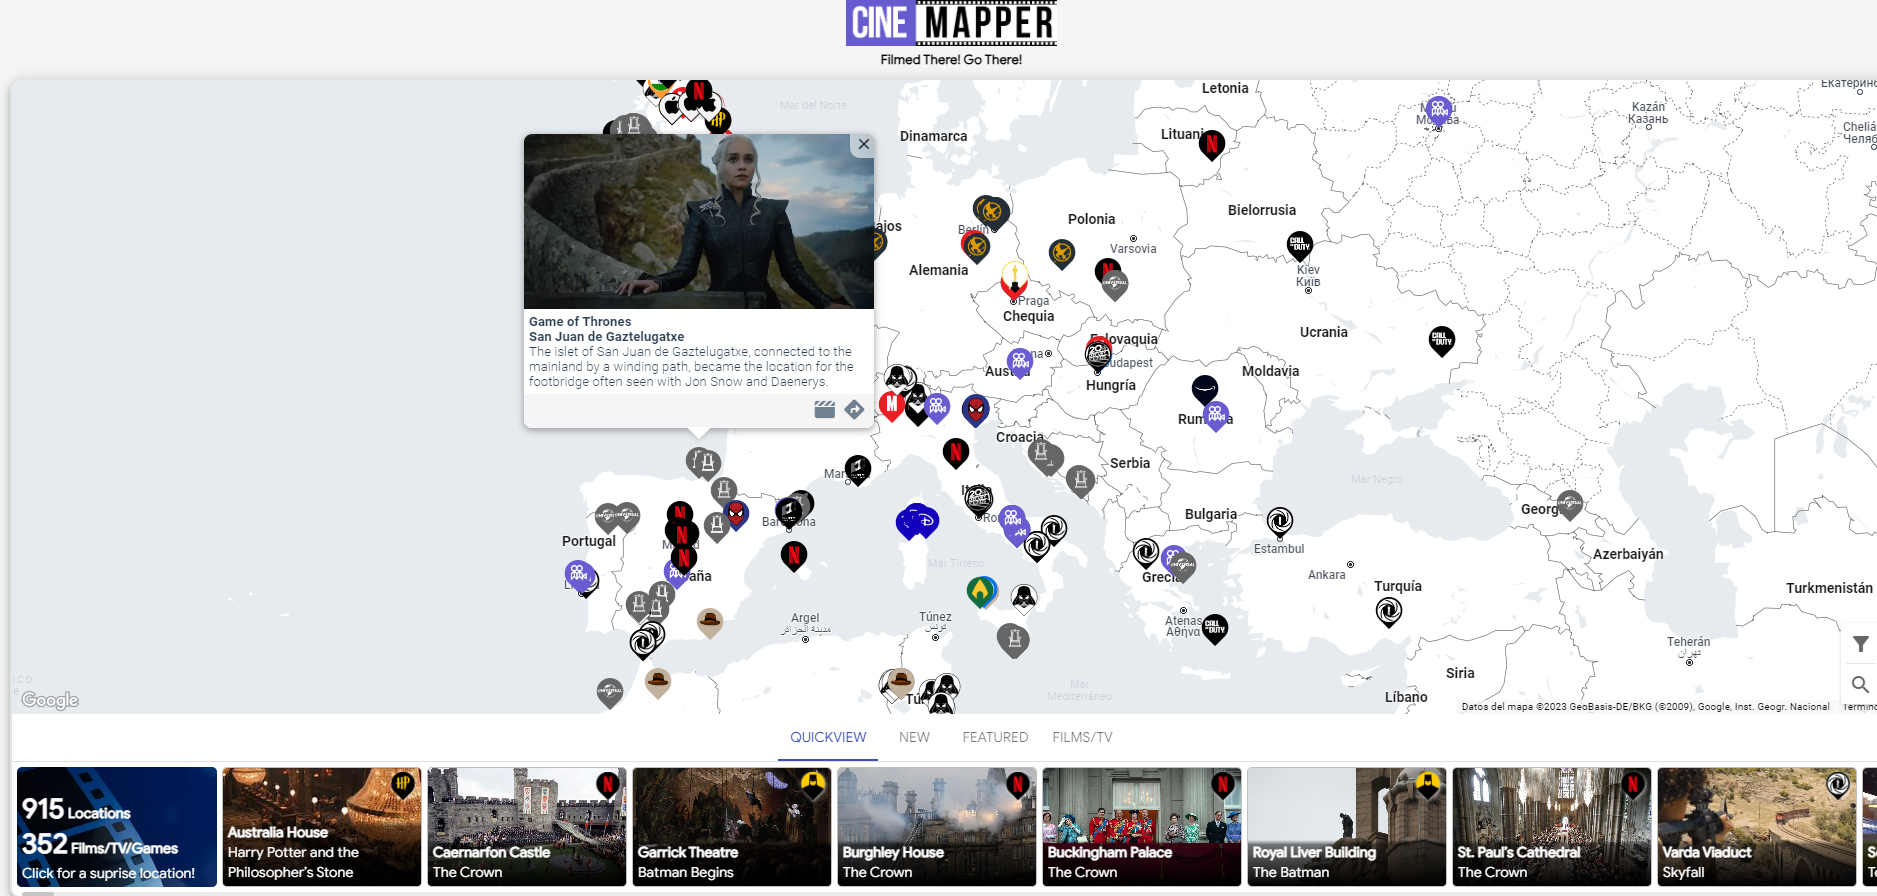Click the CineMapper logo
This screenshot has width=1877, height=896.
(951, 24)
